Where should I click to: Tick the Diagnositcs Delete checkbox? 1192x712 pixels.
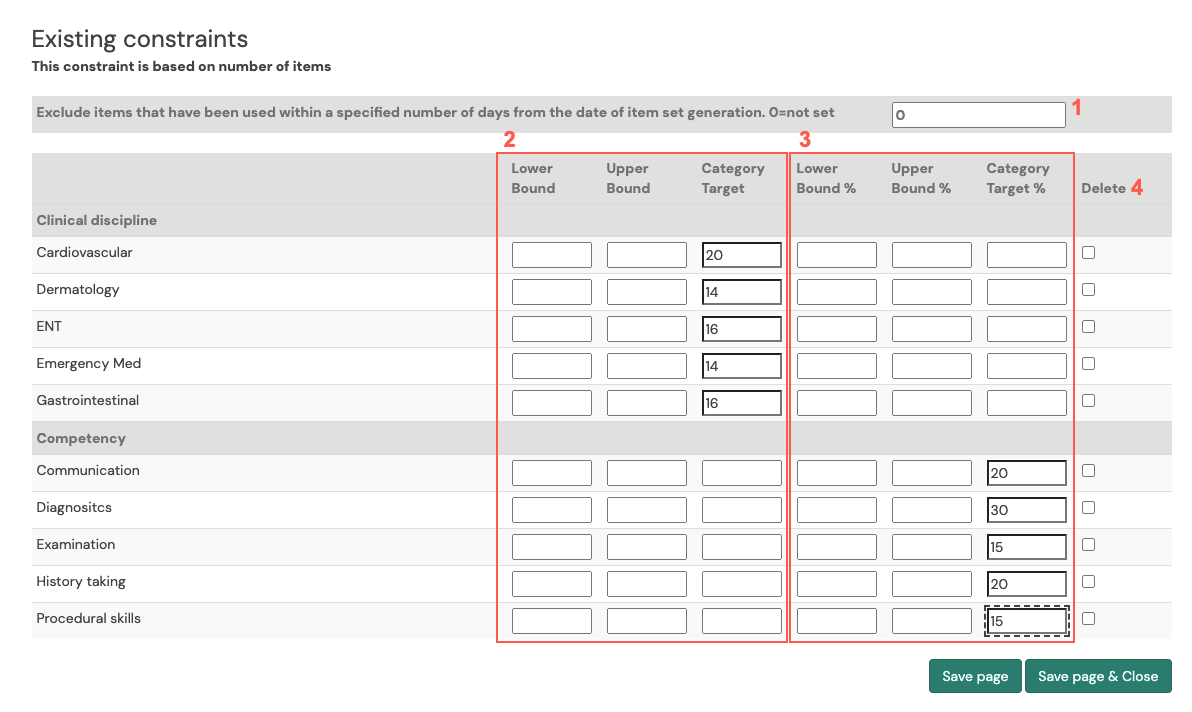(x=1089, y=508)
